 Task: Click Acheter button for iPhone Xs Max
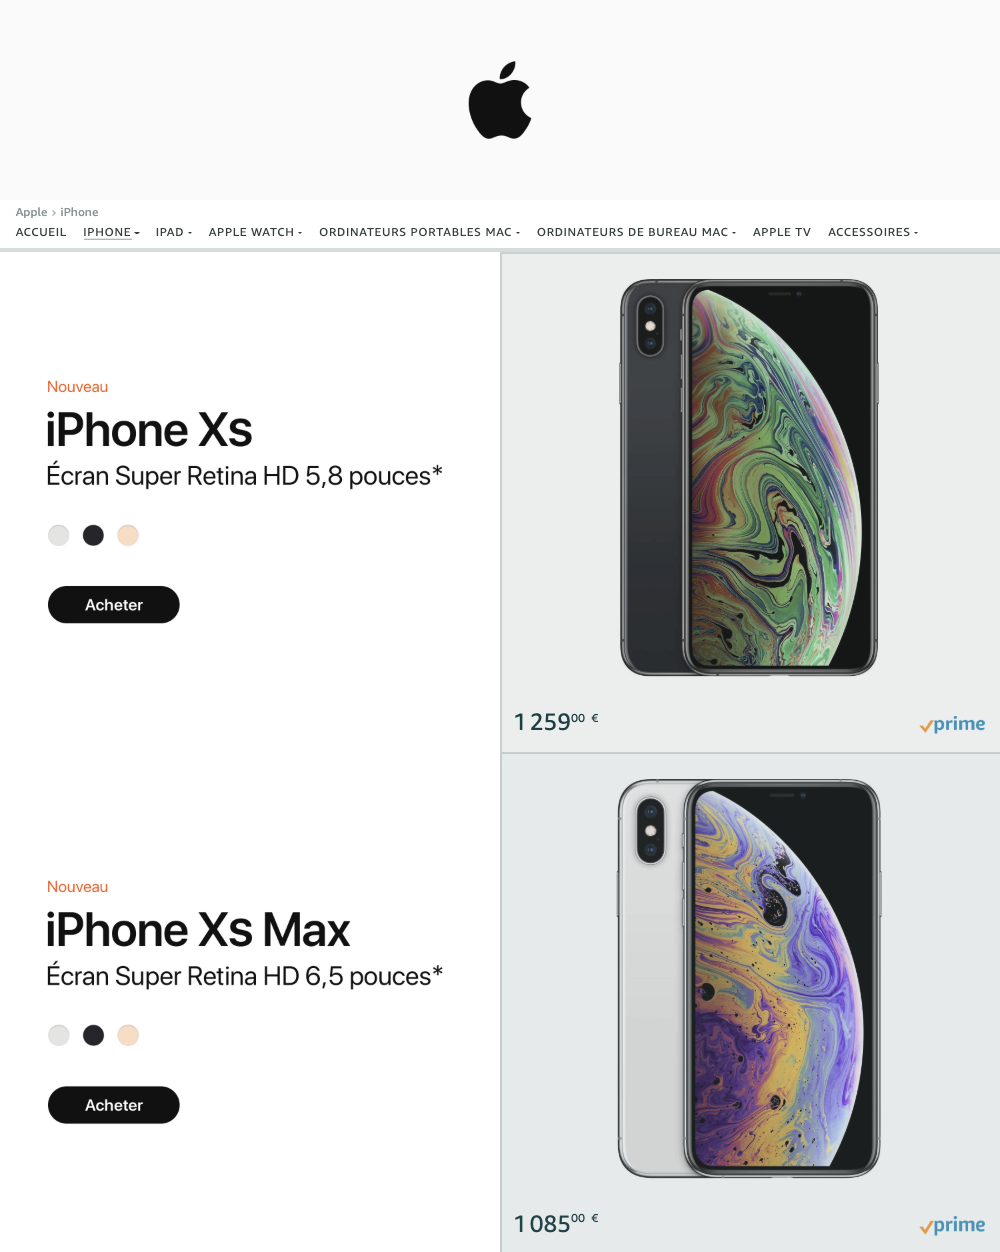114,1105
